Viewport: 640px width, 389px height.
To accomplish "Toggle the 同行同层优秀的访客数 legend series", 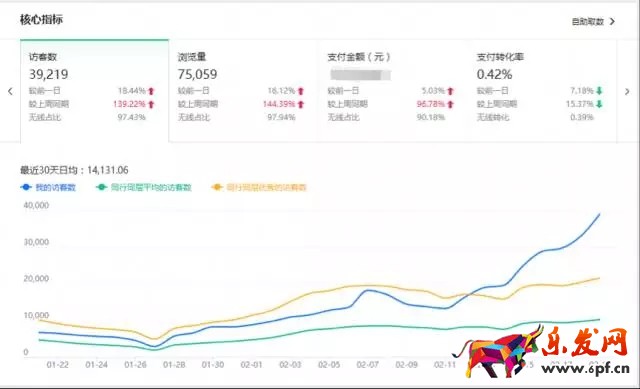I will click(259, 187).
